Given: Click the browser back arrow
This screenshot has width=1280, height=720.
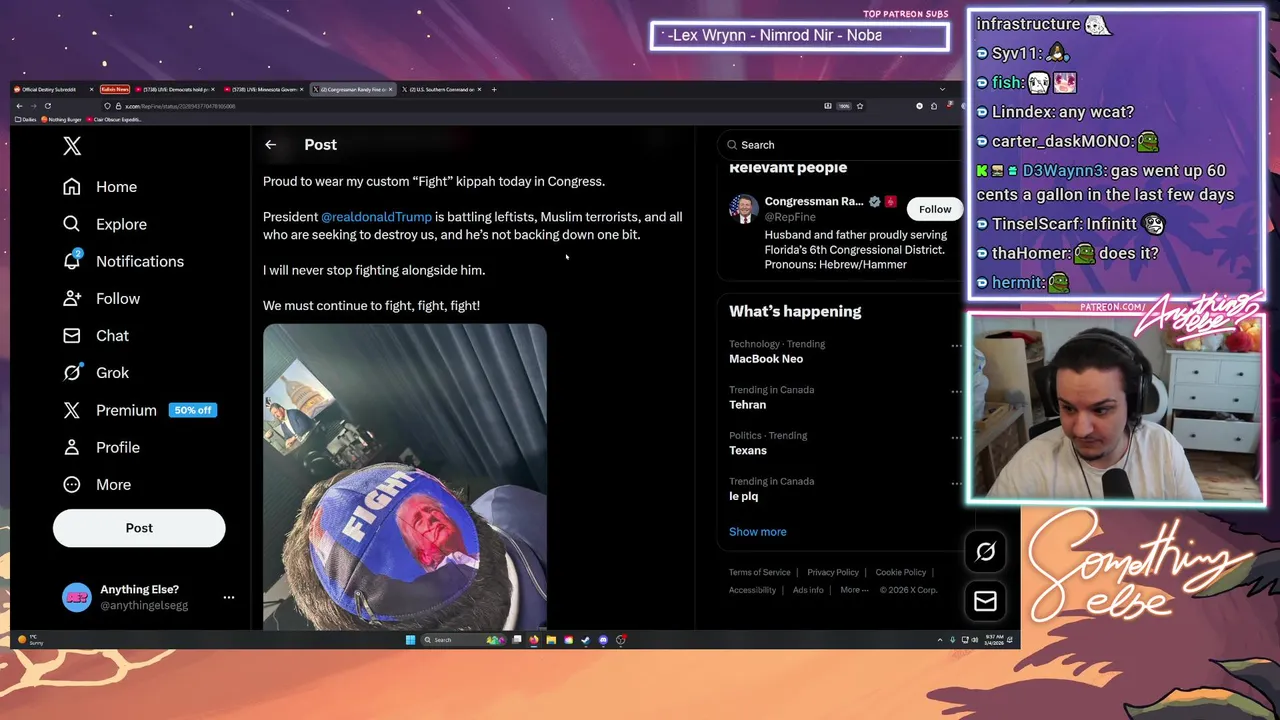Looking at the screenshot, I should point(19,106).
